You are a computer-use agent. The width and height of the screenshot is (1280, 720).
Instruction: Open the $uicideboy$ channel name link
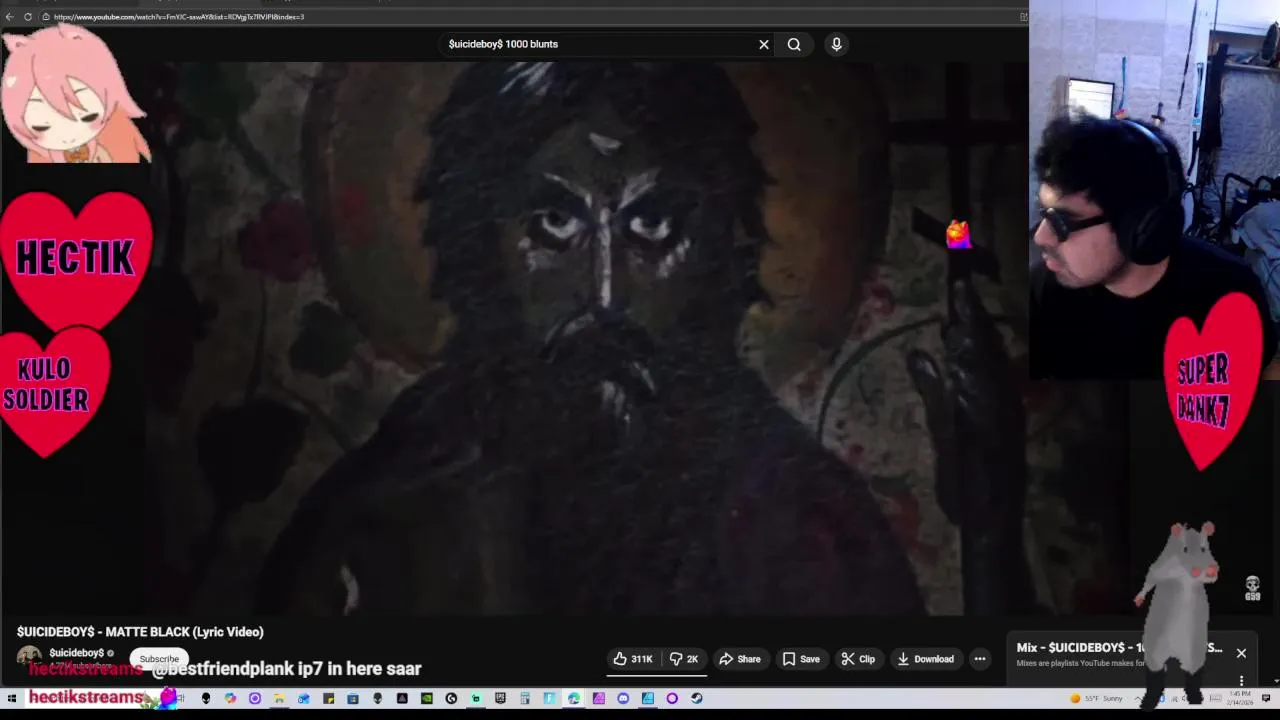77,653
